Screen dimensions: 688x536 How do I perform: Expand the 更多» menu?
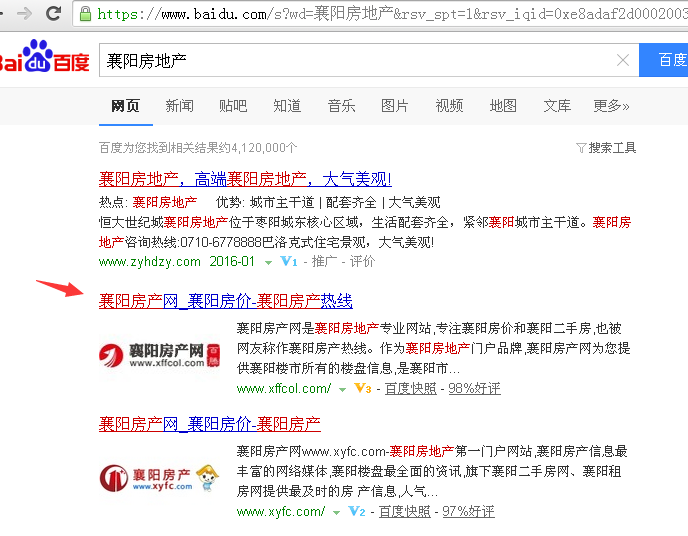pyautogui.click(x=611, y=106)
